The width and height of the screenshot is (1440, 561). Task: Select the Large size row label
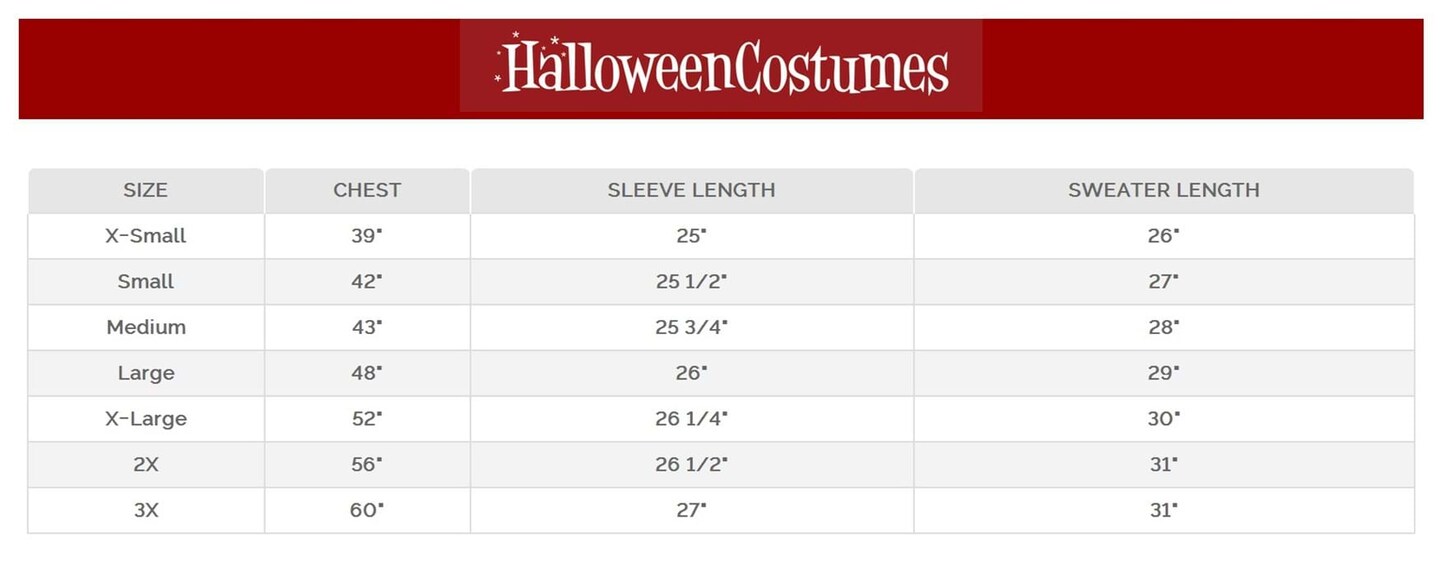pyautogui.click(x=146, y=373)
